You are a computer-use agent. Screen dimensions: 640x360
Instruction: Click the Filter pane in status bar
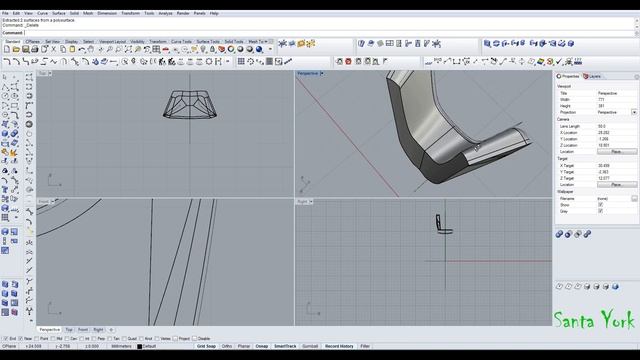[x=365, y=346]
